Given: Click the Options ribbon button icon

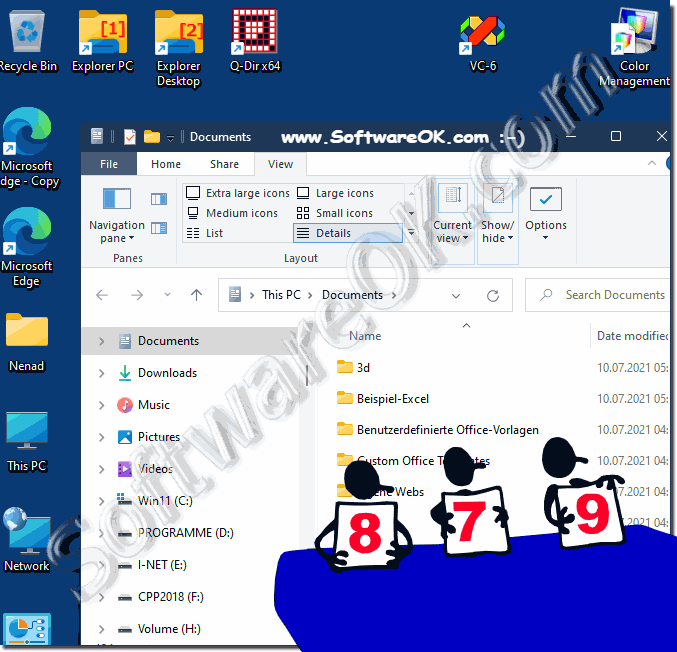Looking at the screenshot, I should [x=546, y=199].
